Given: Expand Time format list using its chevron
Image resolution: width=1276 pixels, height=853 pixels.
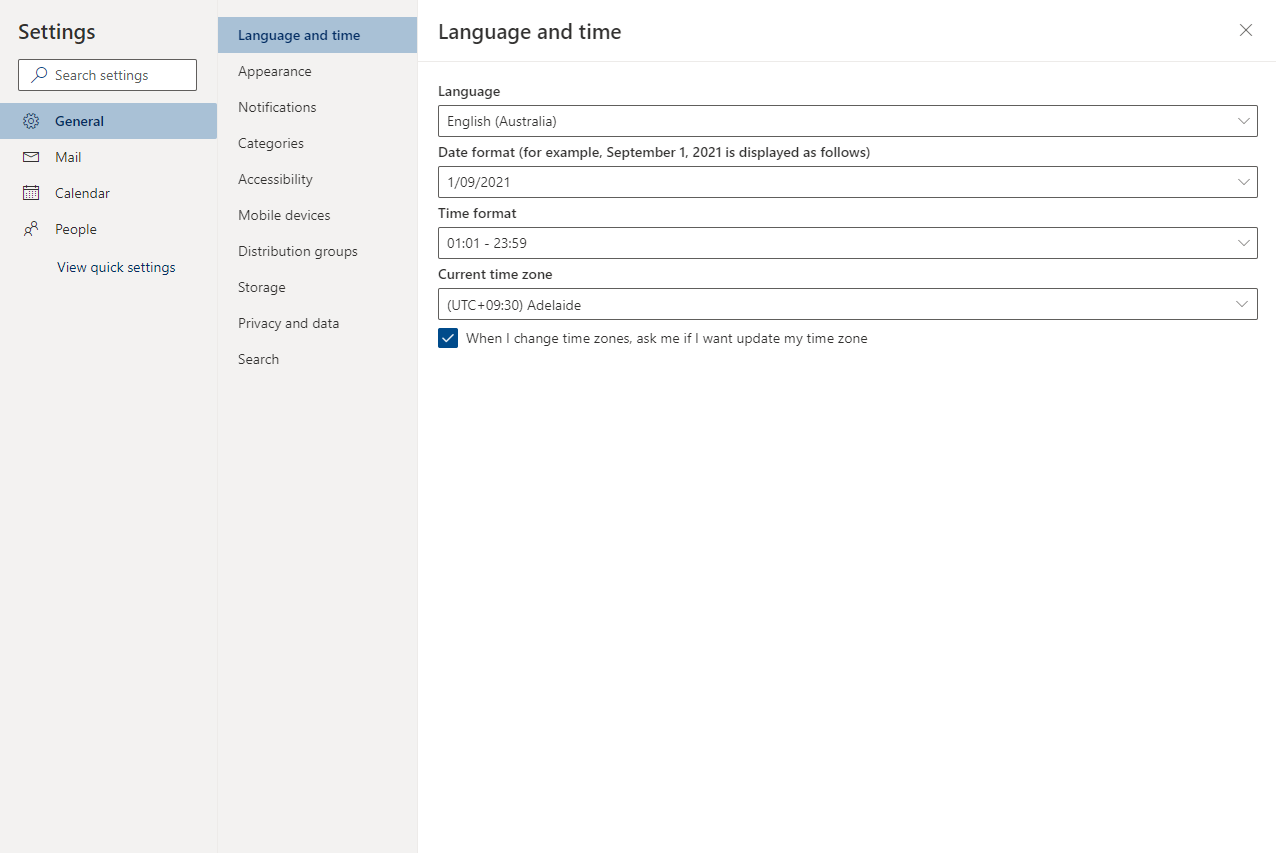Looking at the screenshot, I should [1244, 243].
